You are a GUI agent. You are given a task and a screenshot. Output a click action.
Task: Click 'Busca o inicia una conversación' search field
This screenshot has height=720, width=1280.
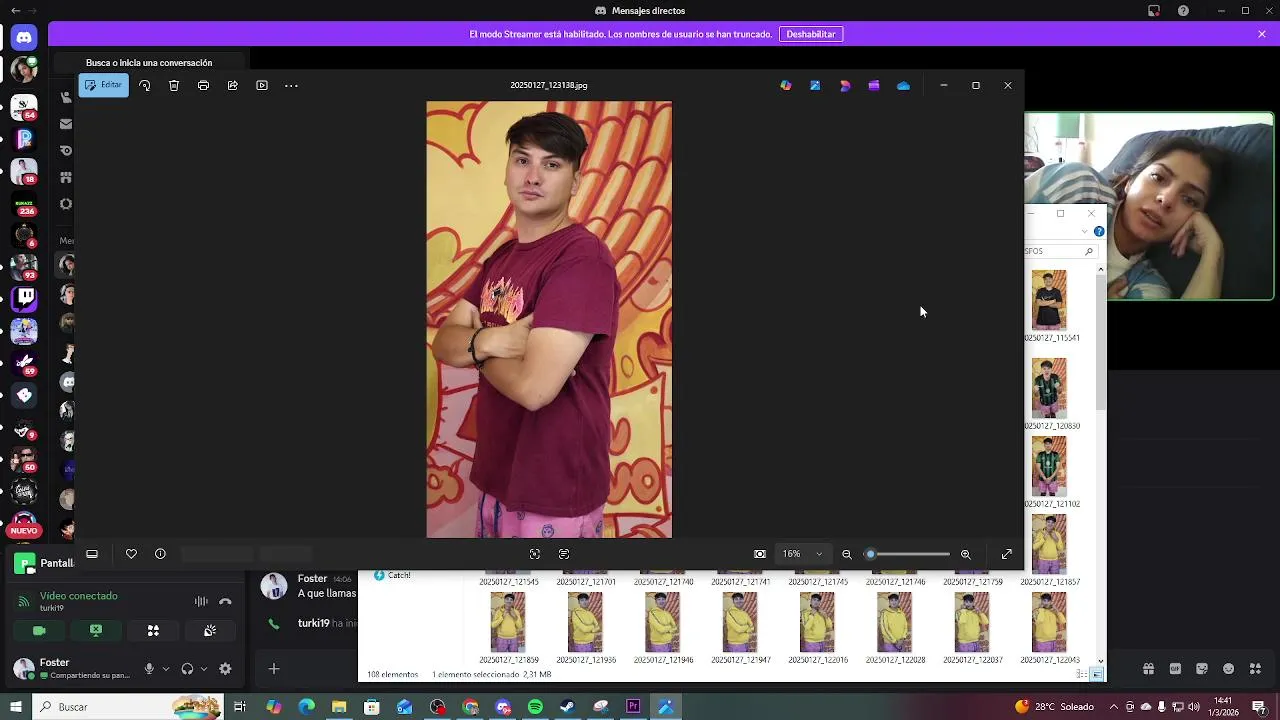[x=149, y=63]
